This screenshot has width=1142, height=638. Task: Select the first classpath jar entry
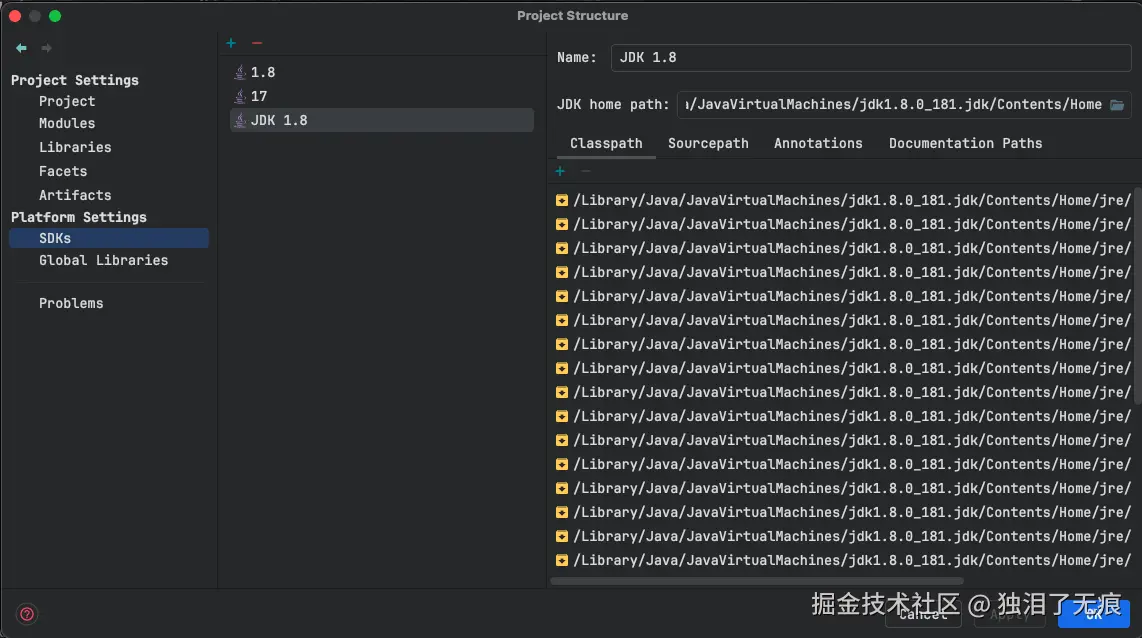850,201
